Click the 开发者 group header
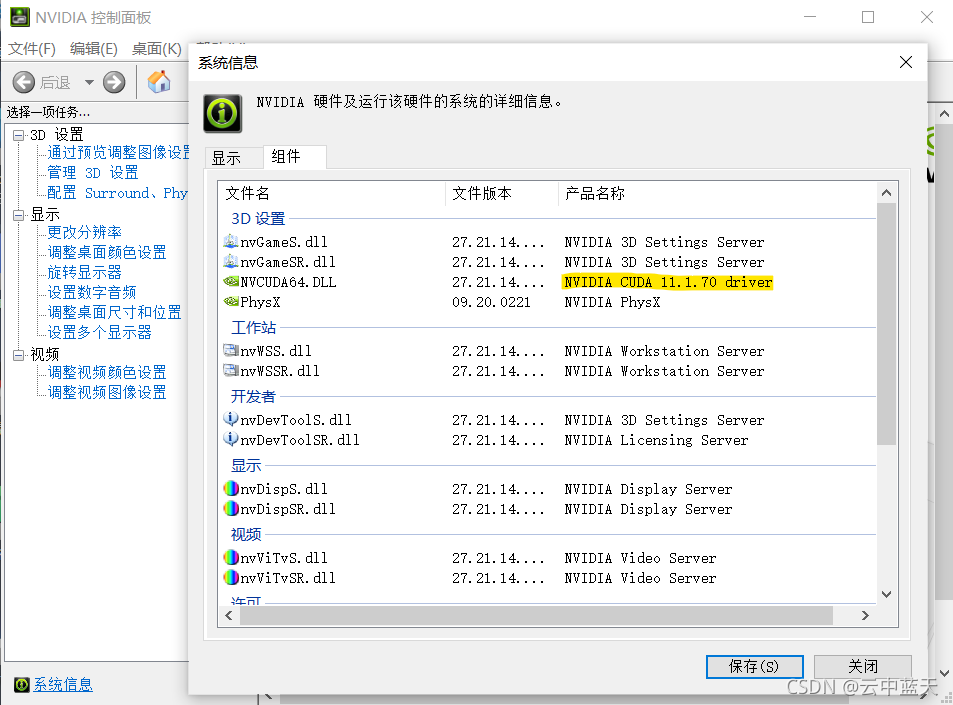Viewport: 953px width, 705px height. pos(253,397)
